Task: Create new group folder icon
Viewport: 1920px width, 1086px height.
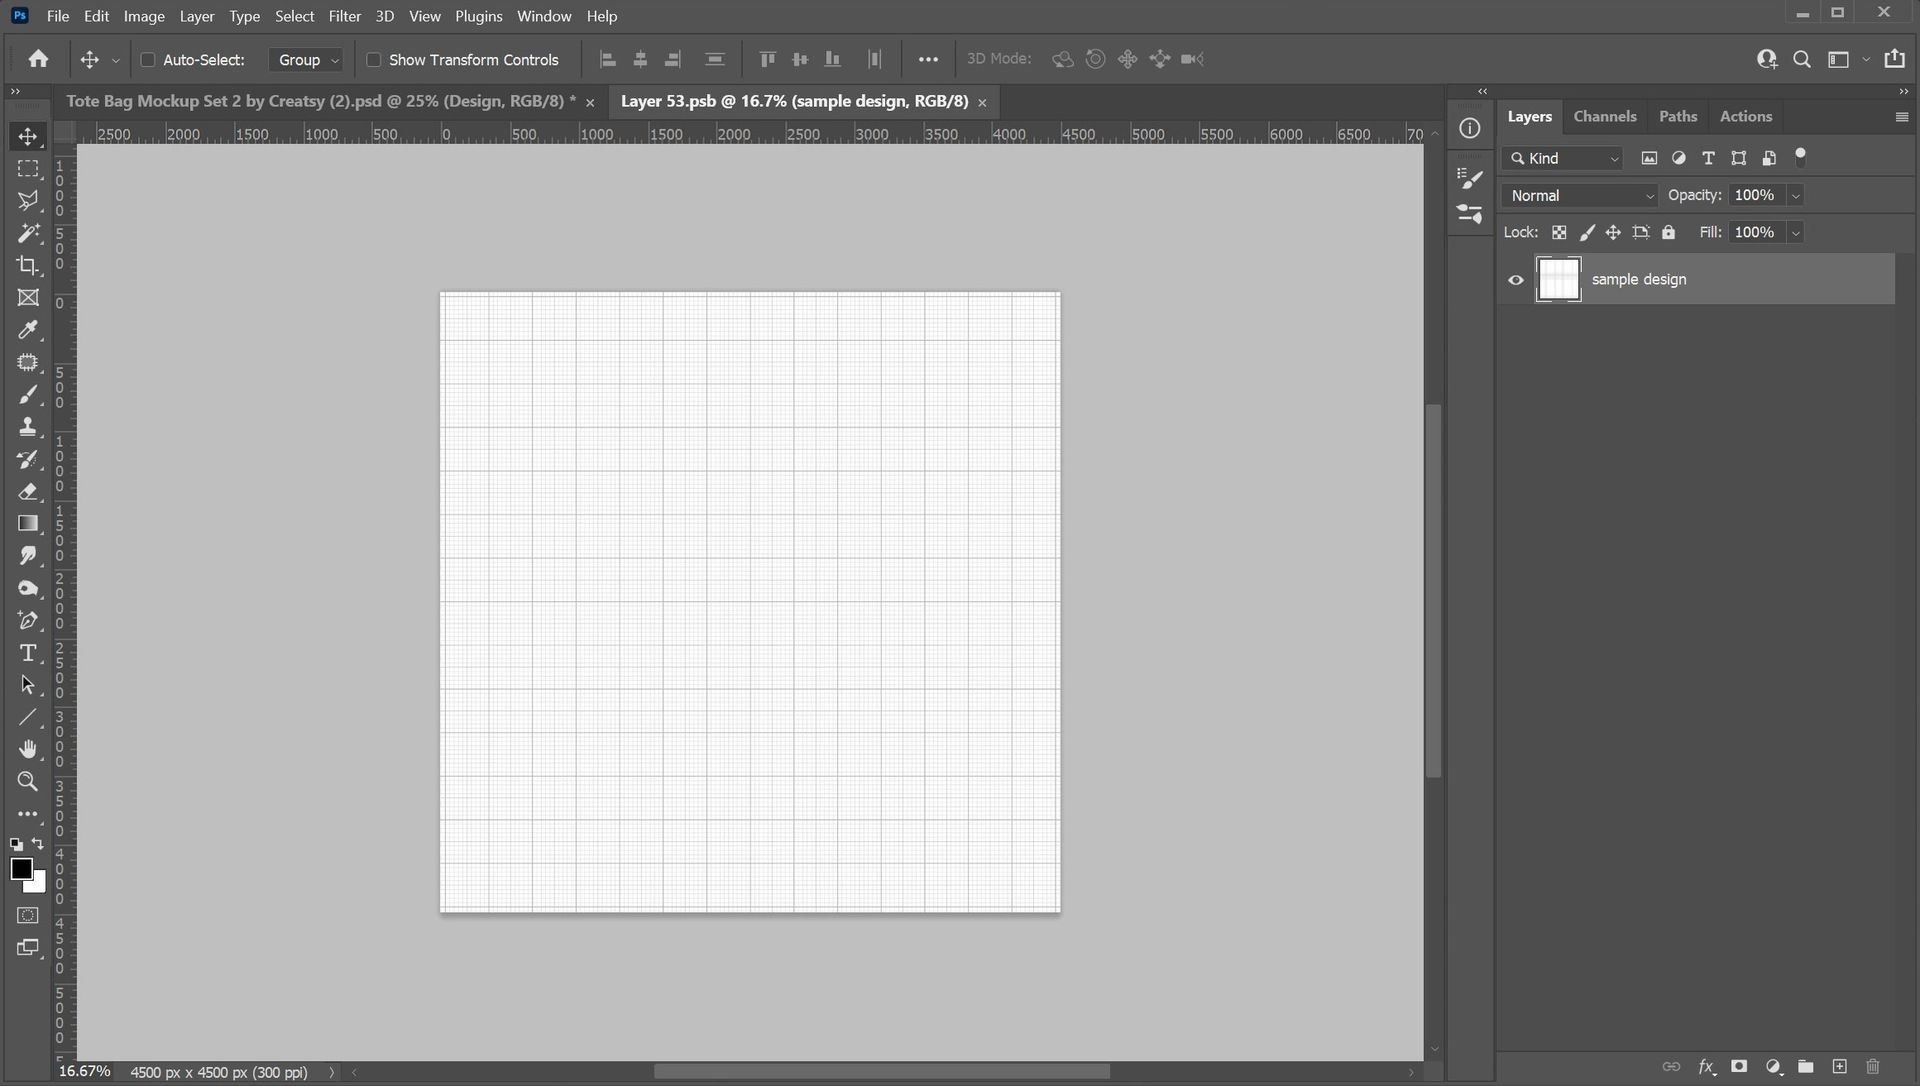Action: coord(1806,1067)
